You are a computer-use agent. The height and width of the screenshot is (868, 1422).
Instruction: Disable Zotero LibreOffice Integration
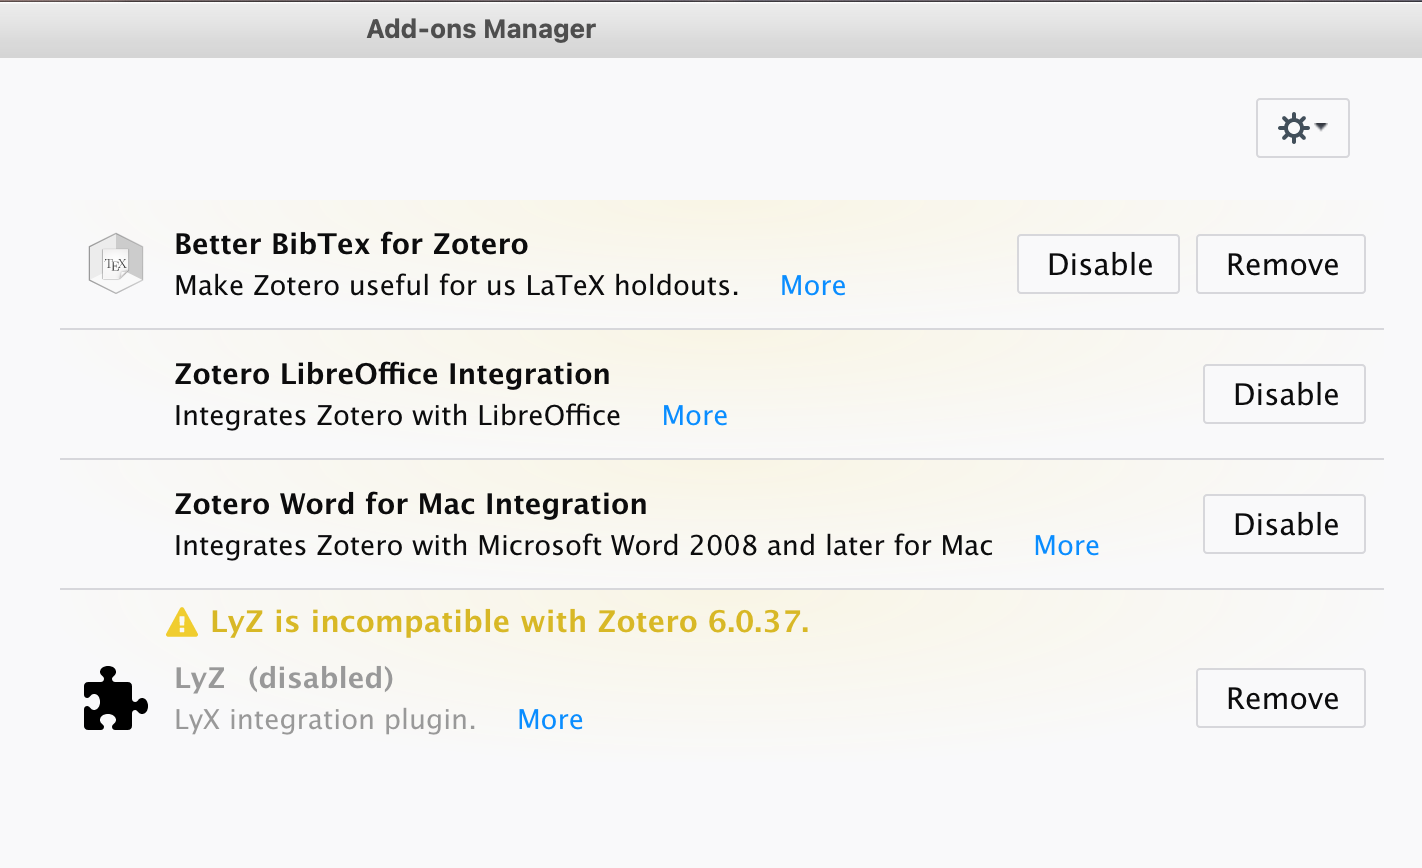click(x=1284, y=394)
